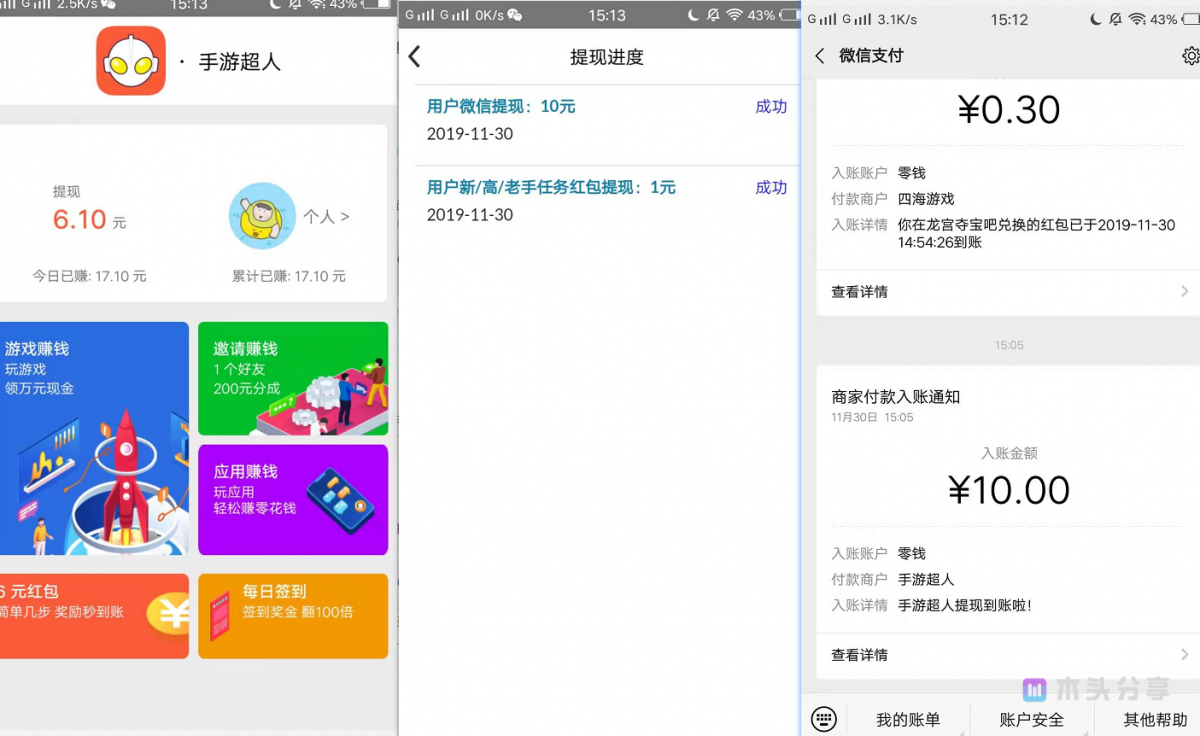The height and width of the screenshot is (736, 1200).
Task: Expand ¥0.30 details chevron arrow
Action: pyautogui.click(x=1184, y=292)
